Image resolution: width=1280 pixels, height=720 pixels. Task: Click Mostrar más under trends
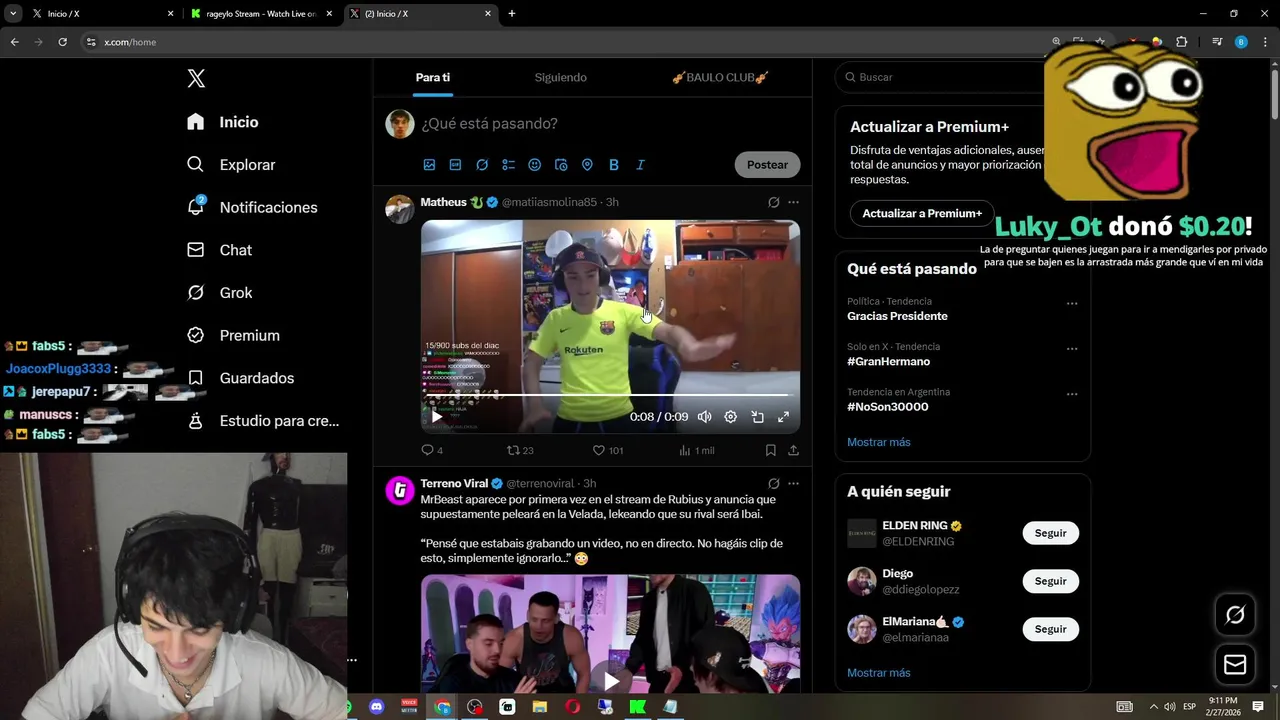pos(879,442)
